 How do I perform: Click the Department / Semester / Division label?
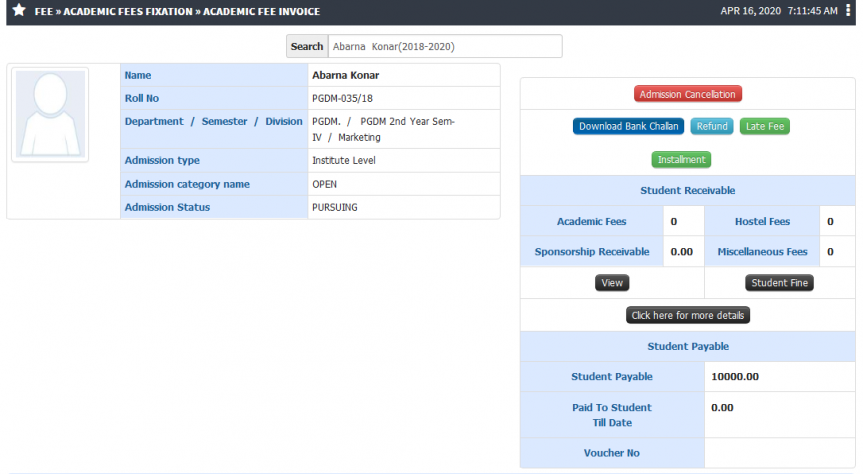(x=214, y=122)
